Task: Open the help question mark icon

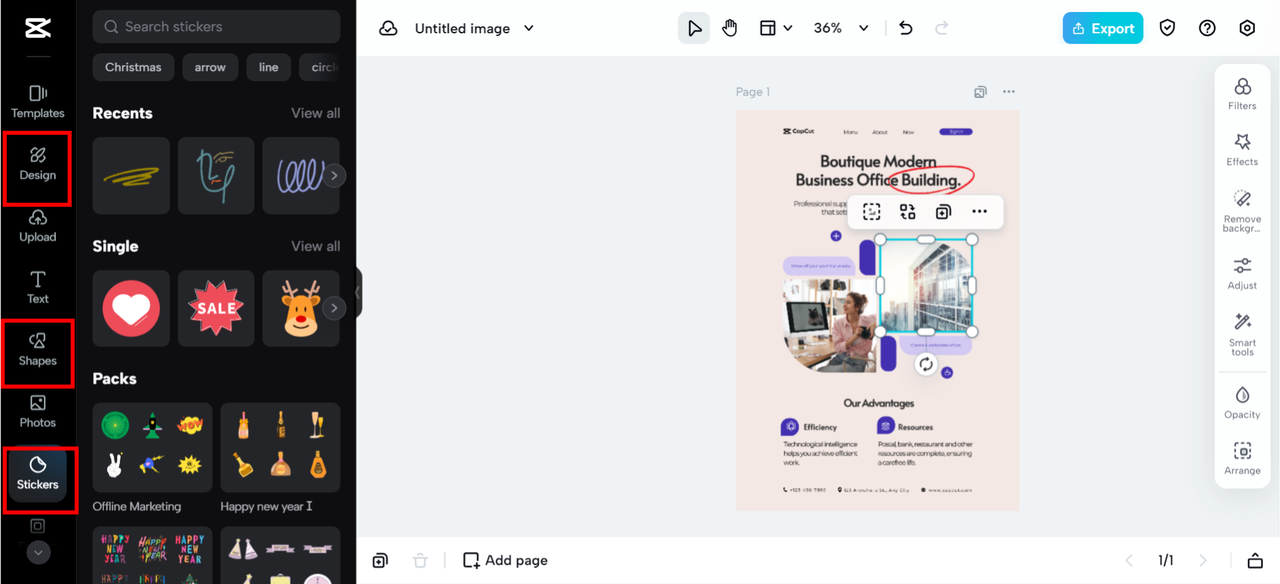Action: [1207, 28]
